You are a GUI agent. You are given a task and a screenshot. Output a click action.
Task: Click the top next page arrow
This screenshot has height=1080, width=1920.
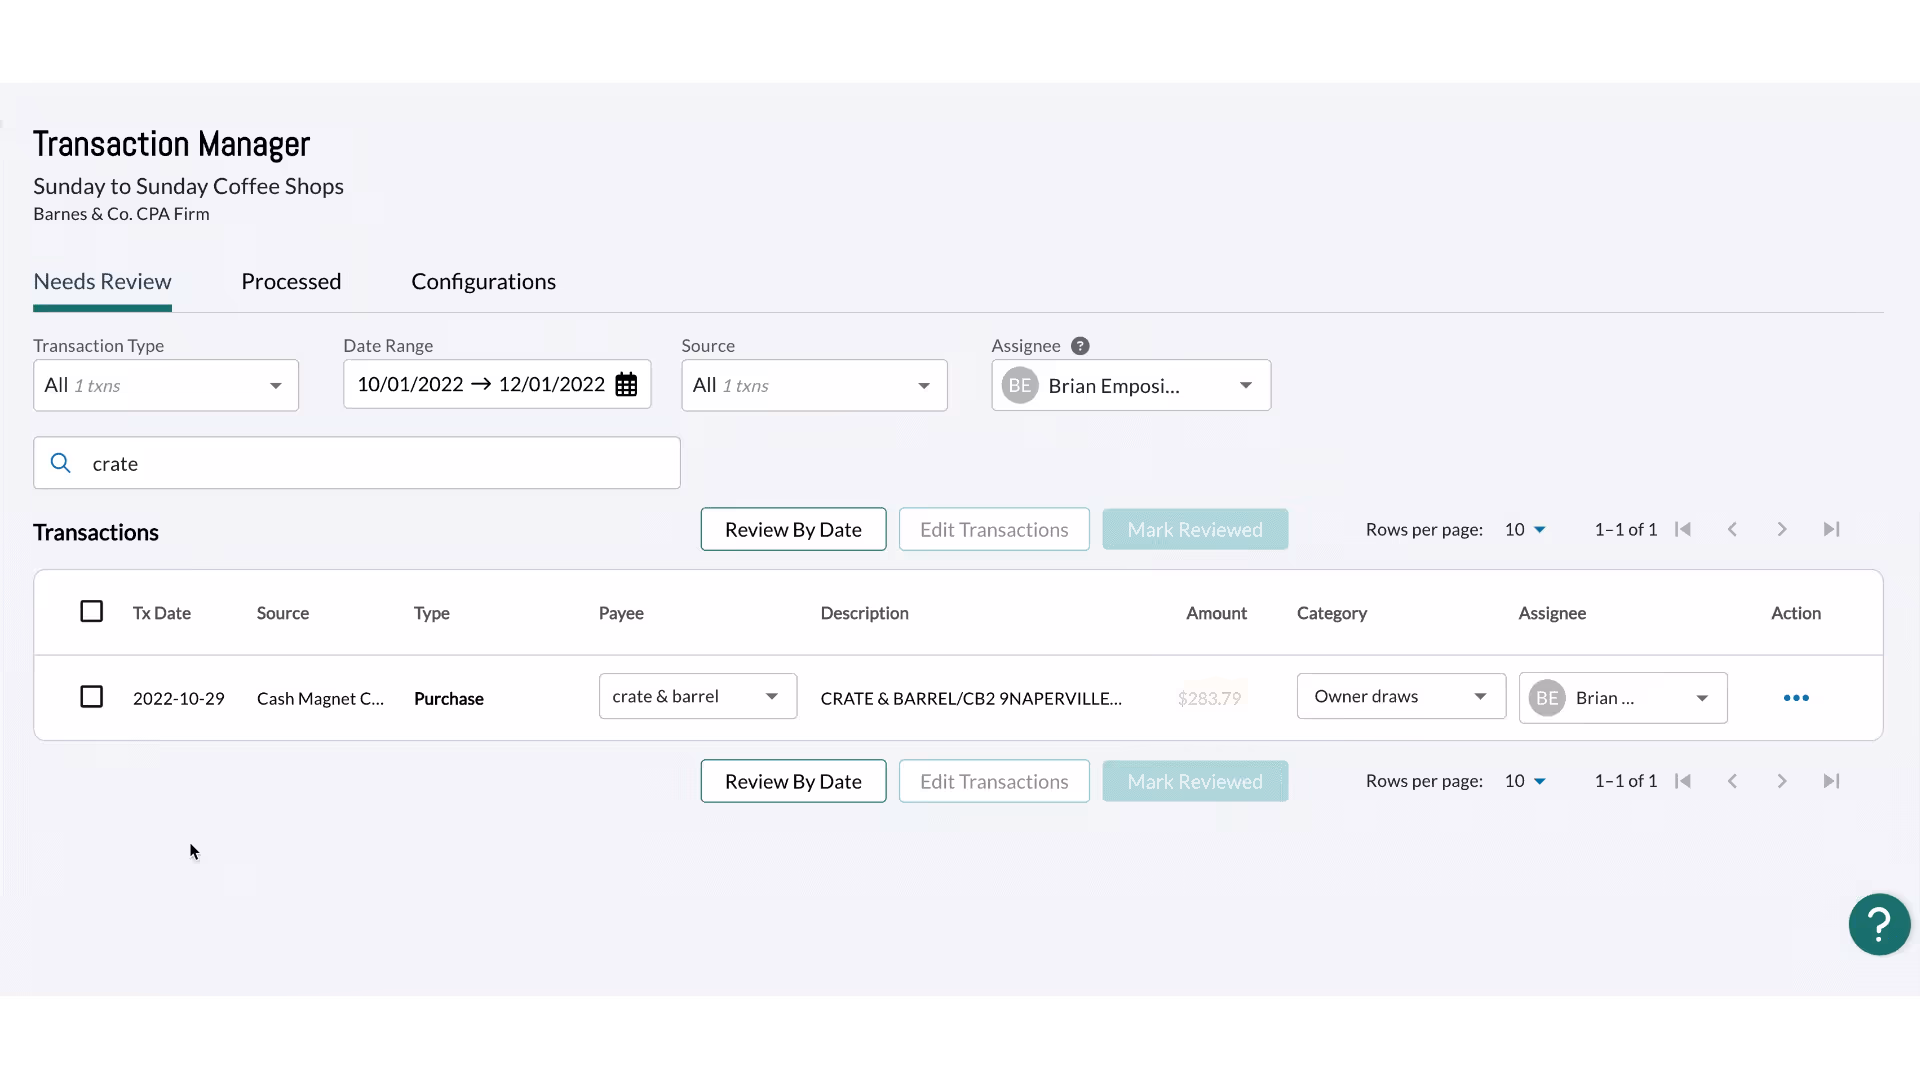coord(1782,529)
